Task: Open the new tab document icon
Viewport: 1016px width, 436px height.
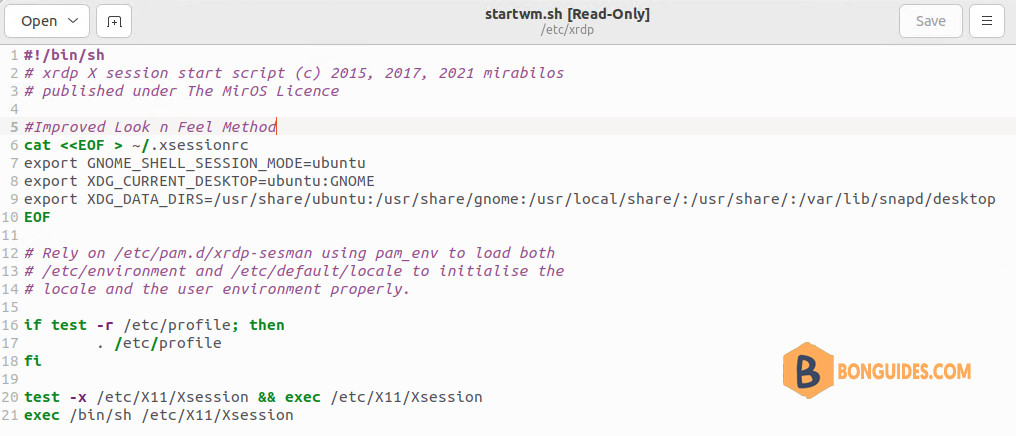Action: tap(114, 21)
